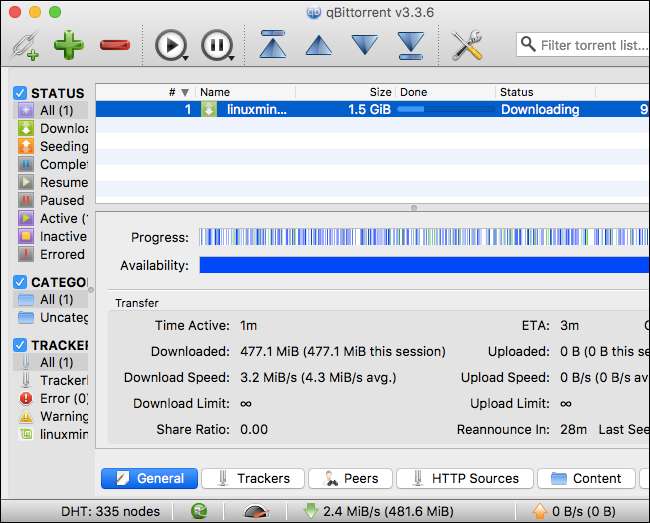The image size is (650, 523).
Task: Click the green connection status icon
Action: [199, 511]
